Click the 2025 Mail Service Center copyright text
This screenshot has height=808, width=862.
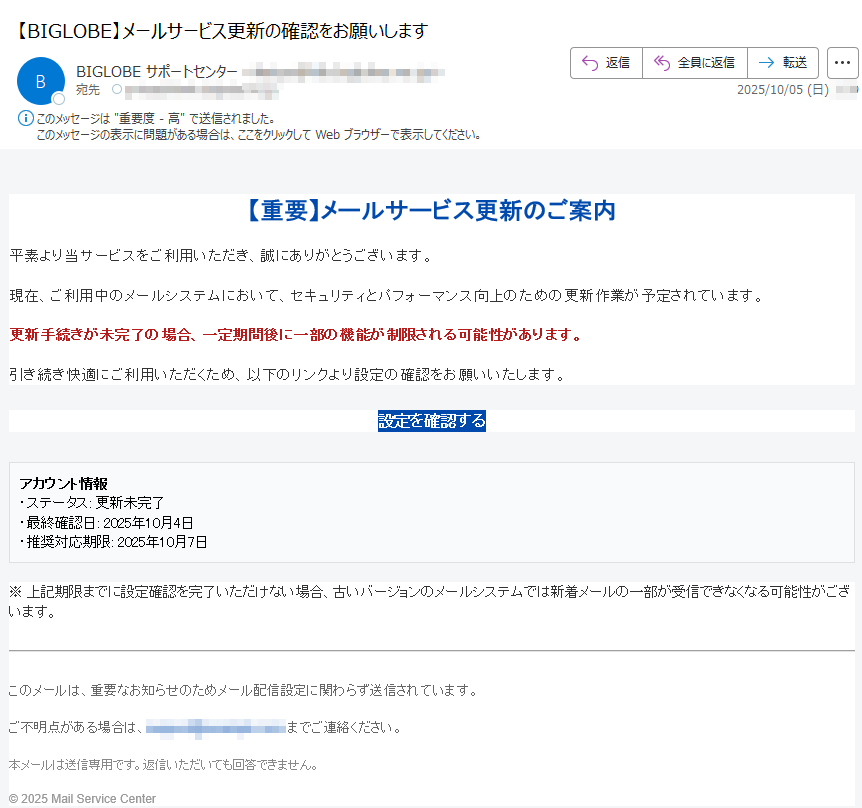(x=85, y=798)
